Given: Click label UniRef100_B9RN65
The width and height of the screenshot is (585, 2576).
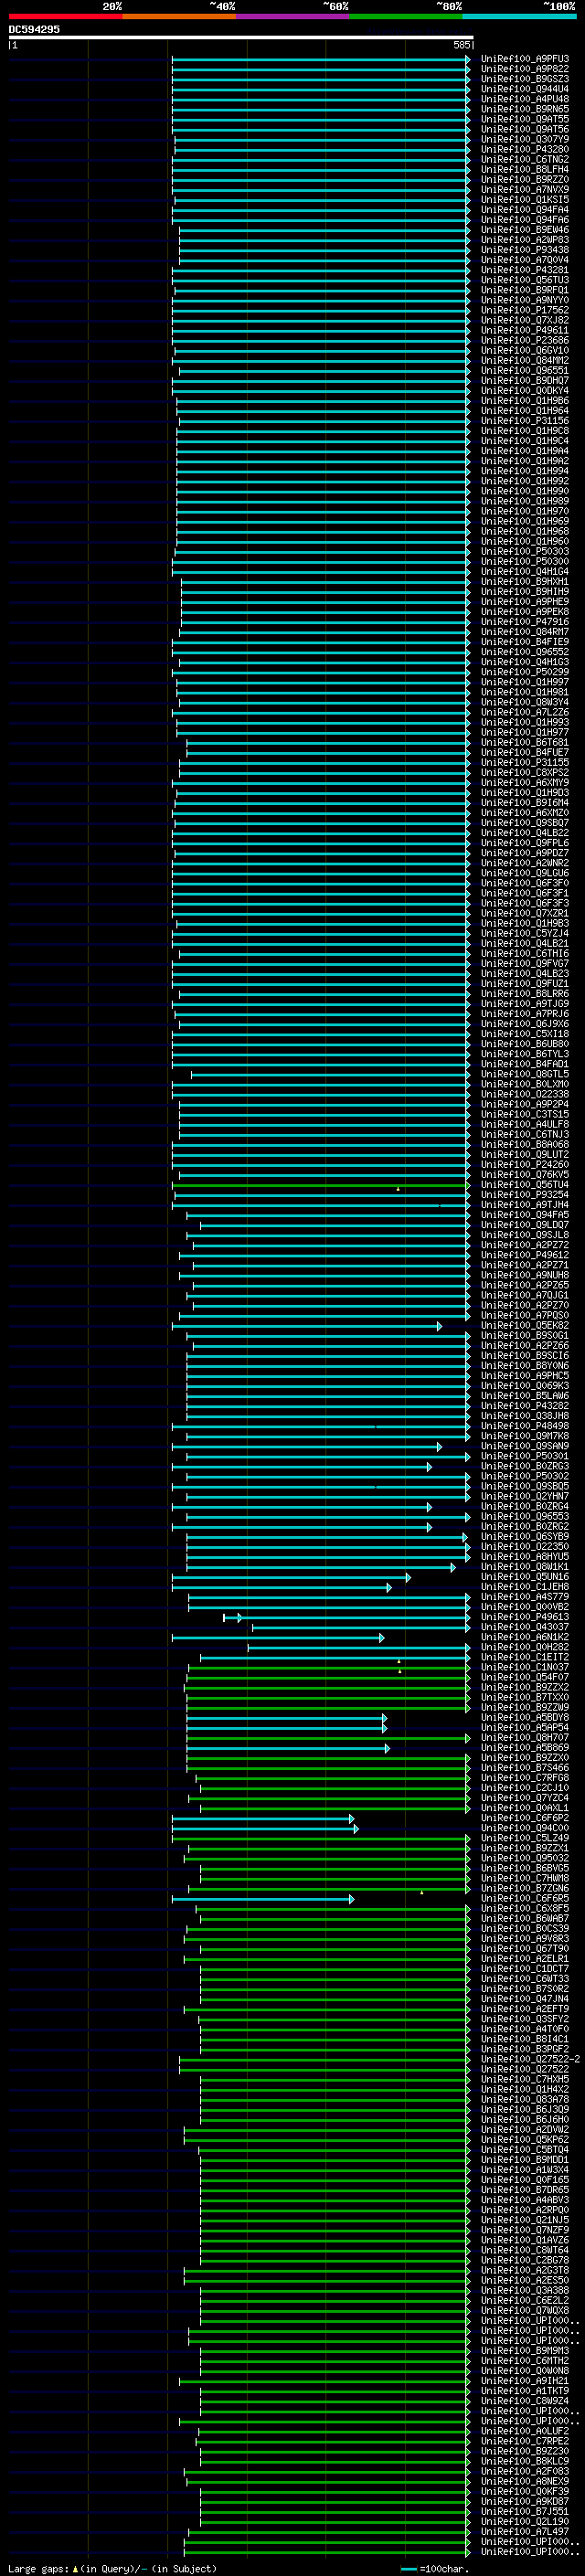Looking at the screenshot, I should click(525, 109).
